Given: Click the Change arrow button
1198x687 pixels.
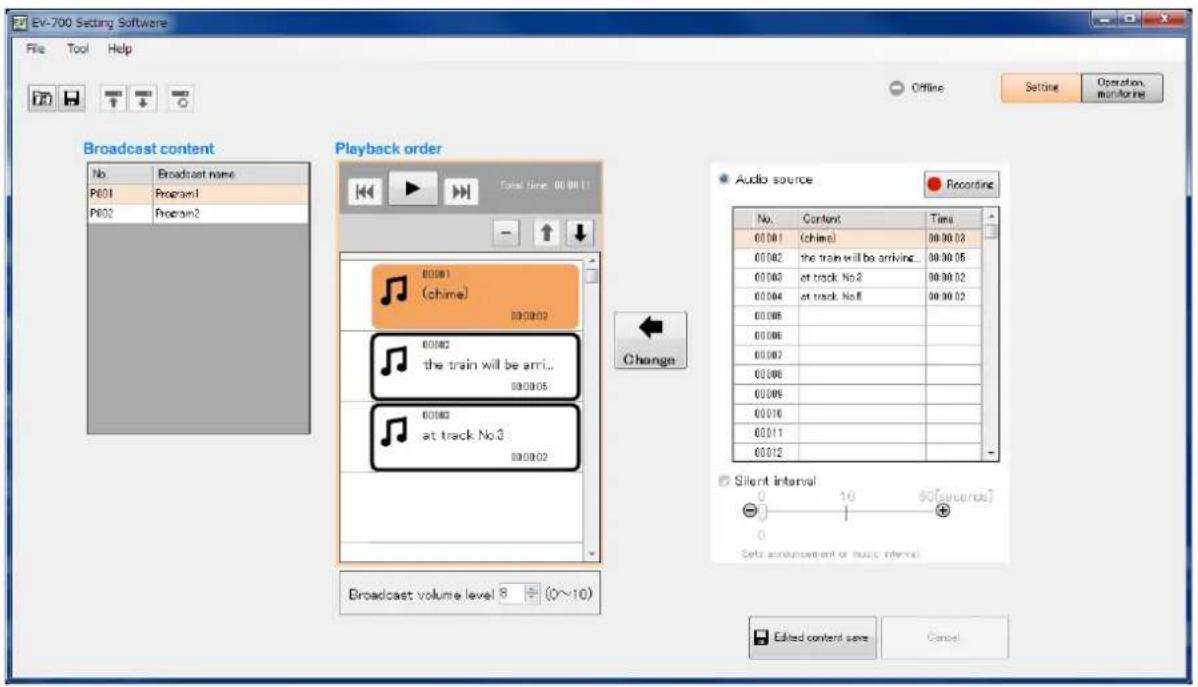Looking at the screenshot, I should (x=650, y=341).
